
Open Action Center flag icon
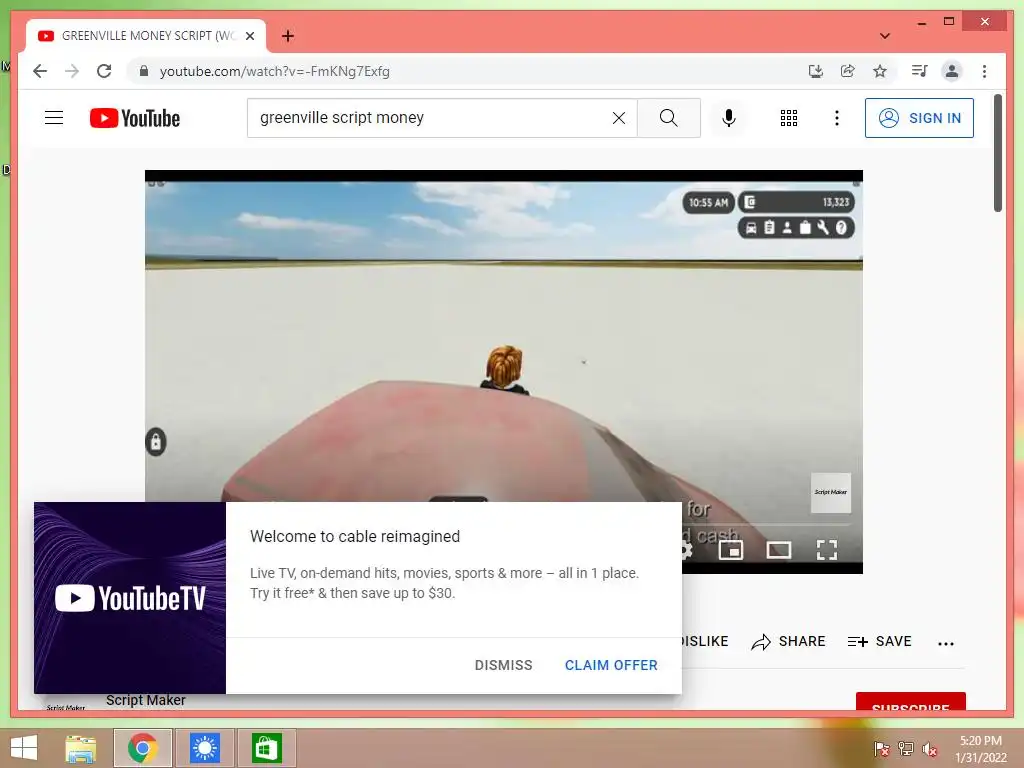[x=882, y=749]
